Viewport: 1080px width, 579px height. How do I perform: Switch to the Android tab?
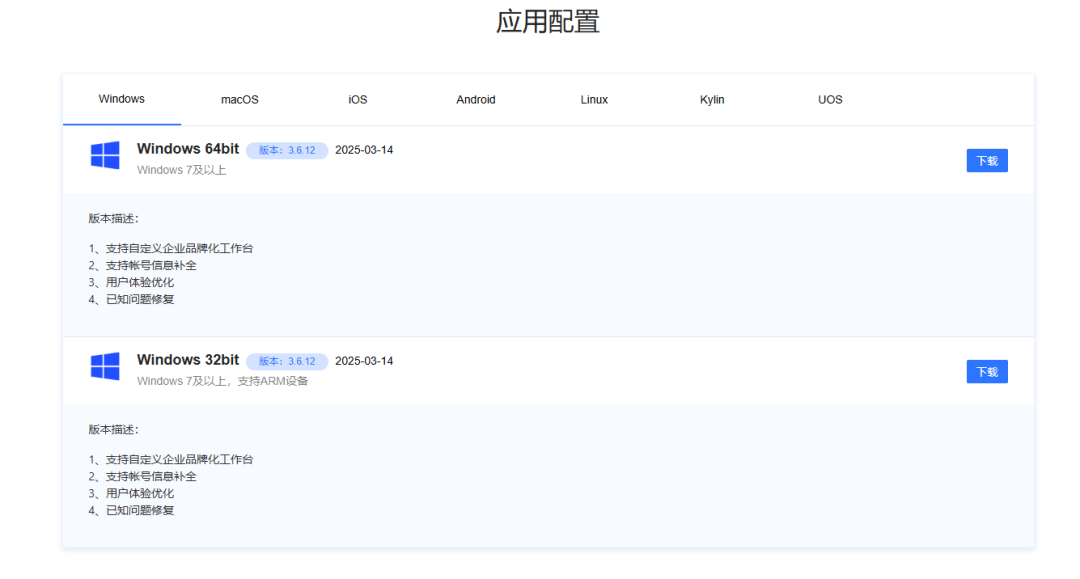(476, 100)
